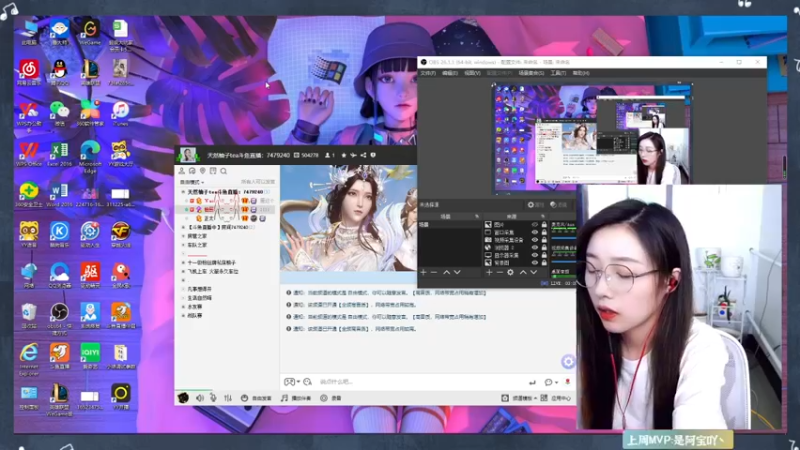The width and height of the screenshot is (800, 450).
Task: Hide the 背景图 source in OBS
Action: point(535,263)
